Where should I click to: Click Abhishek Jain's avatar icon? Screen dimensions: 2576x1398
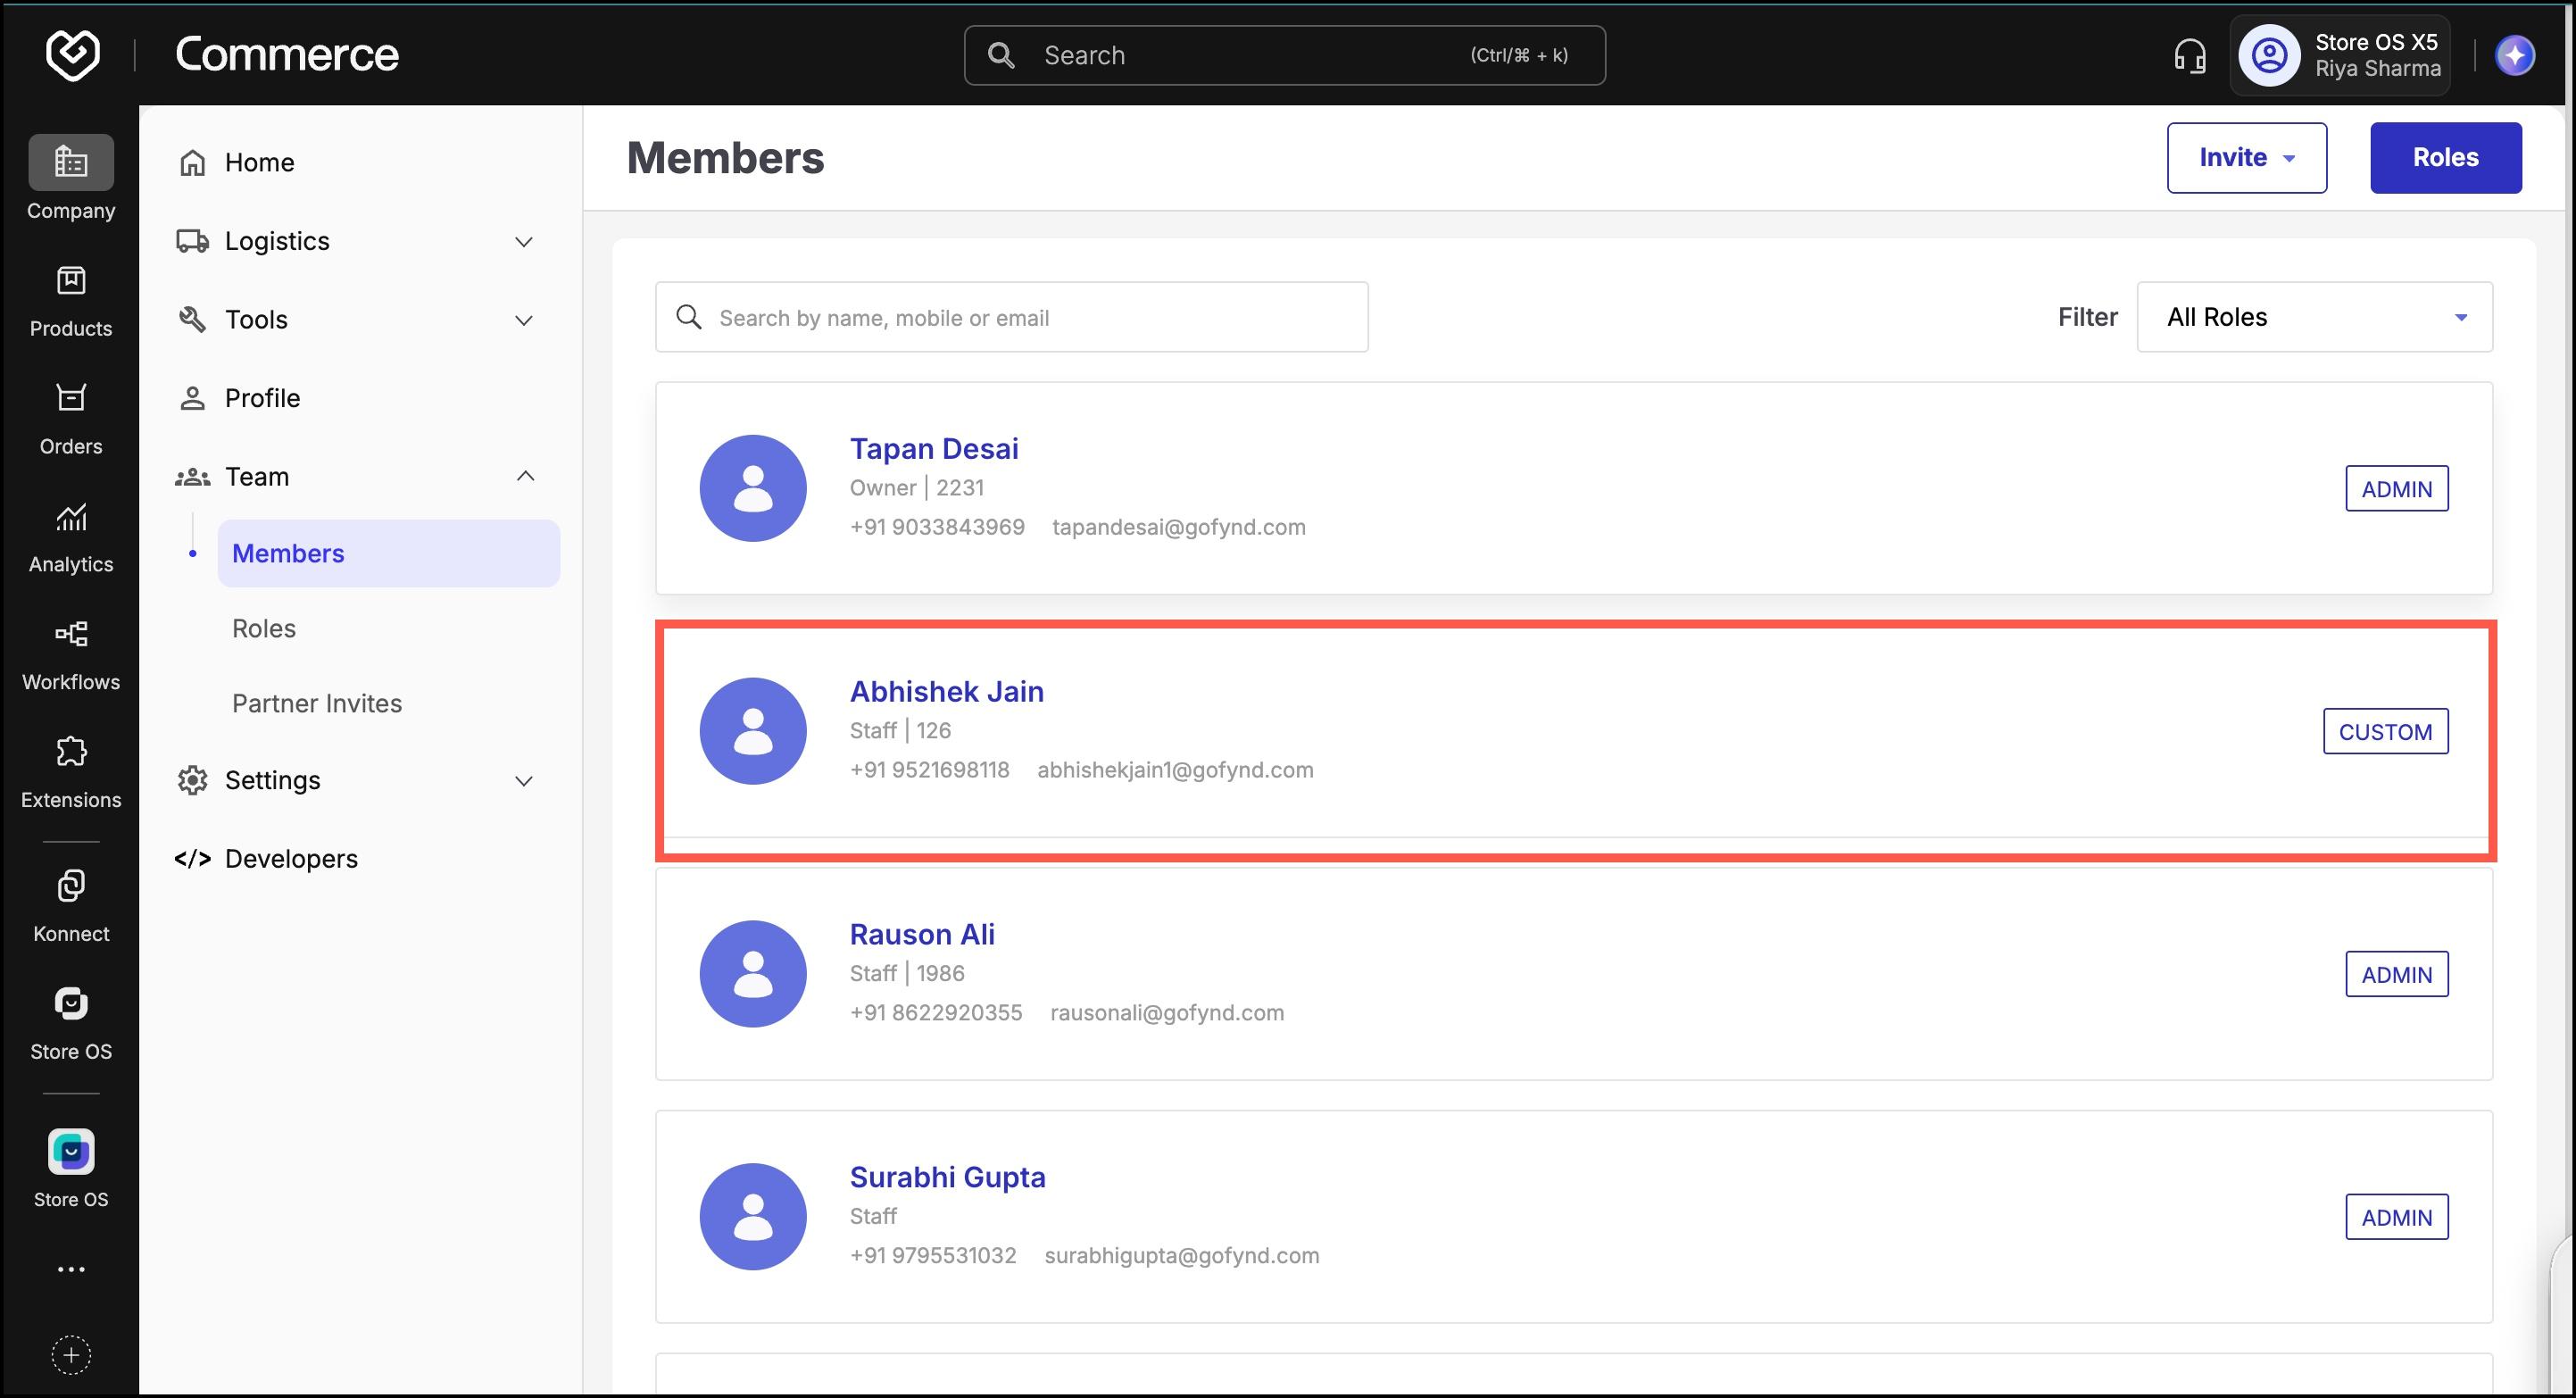point(753,731)
